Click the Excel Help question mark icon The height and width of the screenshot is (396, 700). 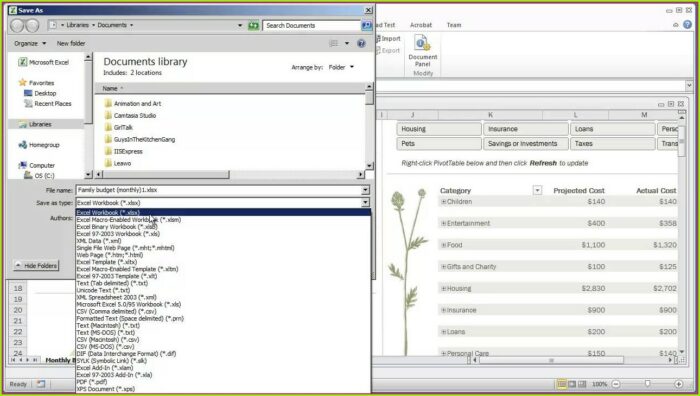(688, 25)
